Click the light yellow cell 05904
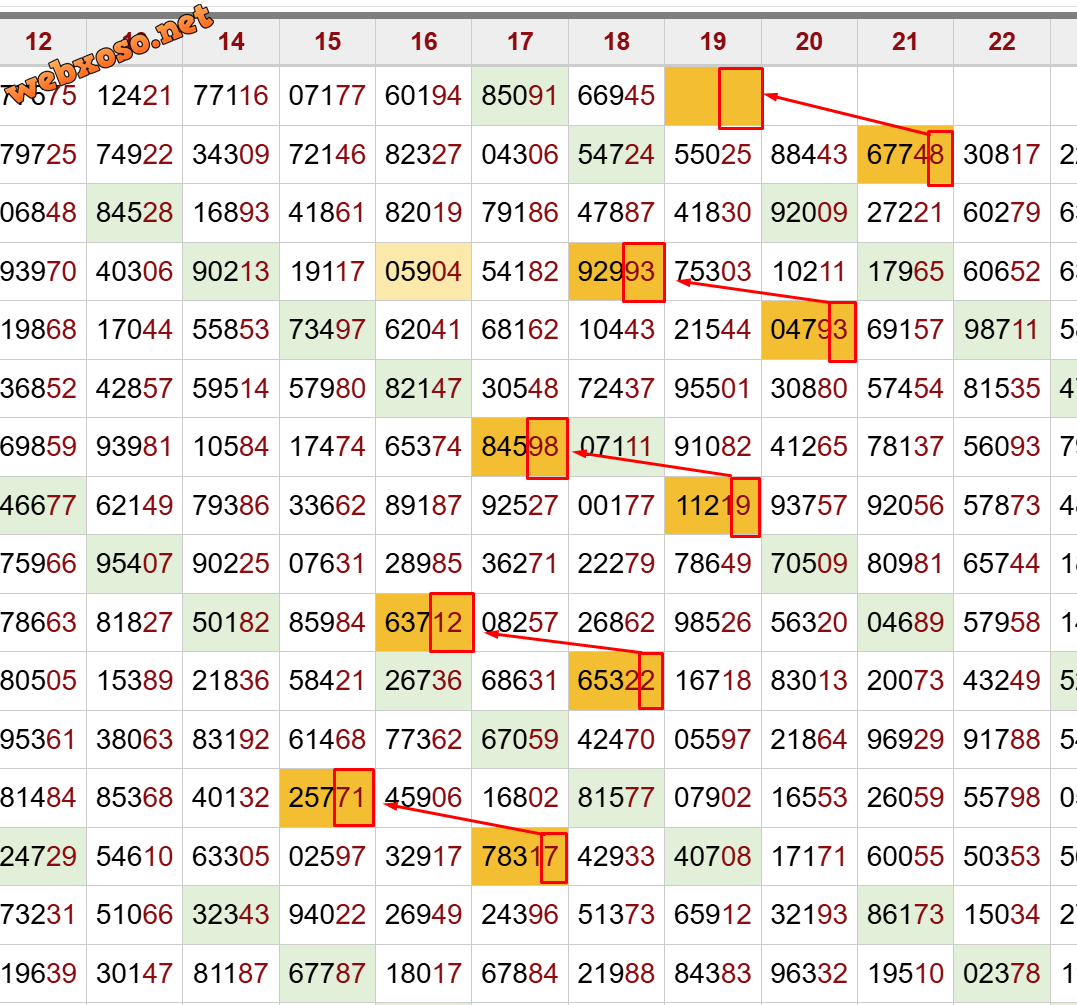The image size is (1077, 1005). (x=424, y=272)
